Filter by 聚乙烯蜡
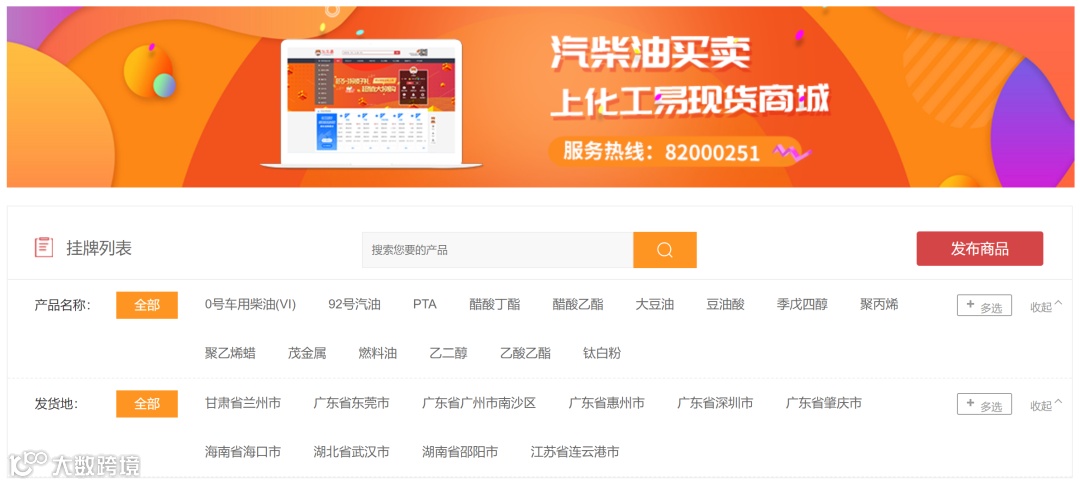This screenshot has width=1080, height=485. click(230, 353)
